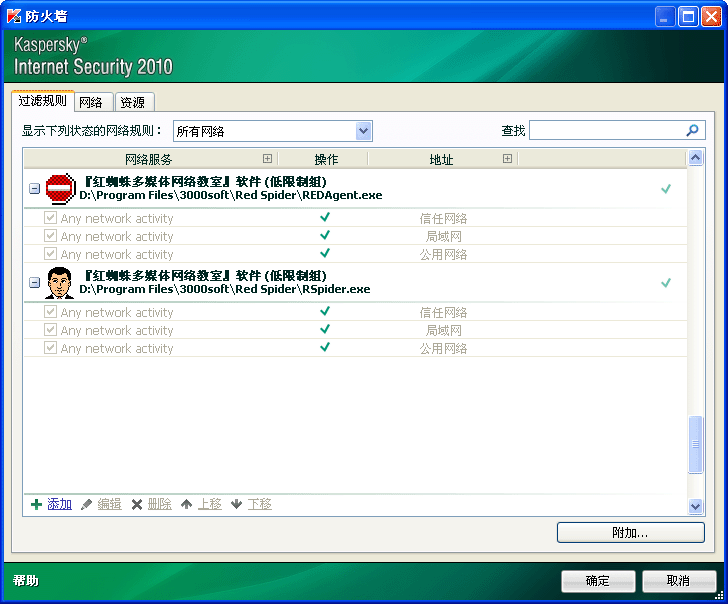Viewport: 728px width, 604px height.
Task: Switch to the 网络 tab
Action: 91,102
